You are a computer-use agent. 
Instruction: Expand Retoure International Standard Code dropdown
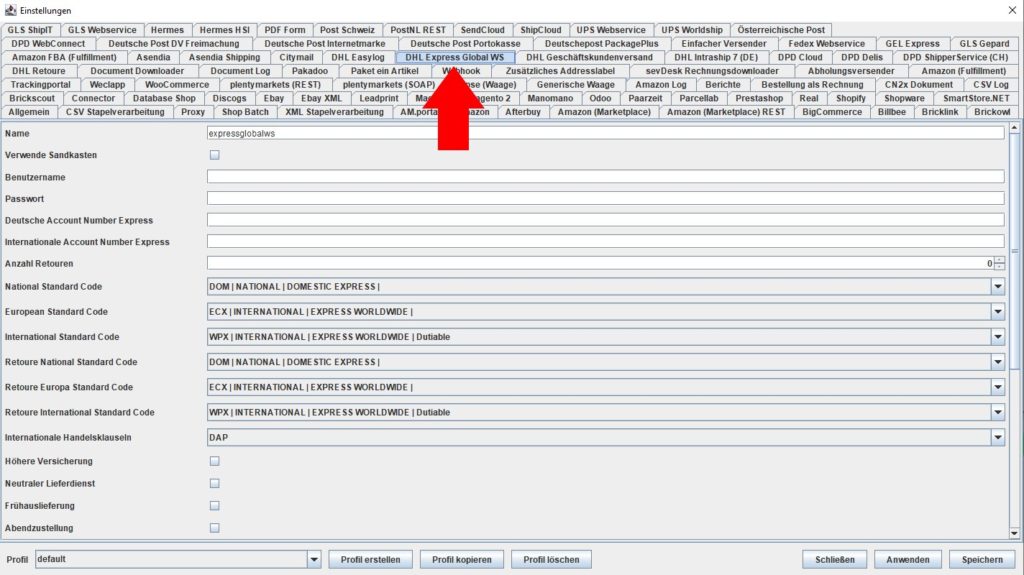click(997, 412)
